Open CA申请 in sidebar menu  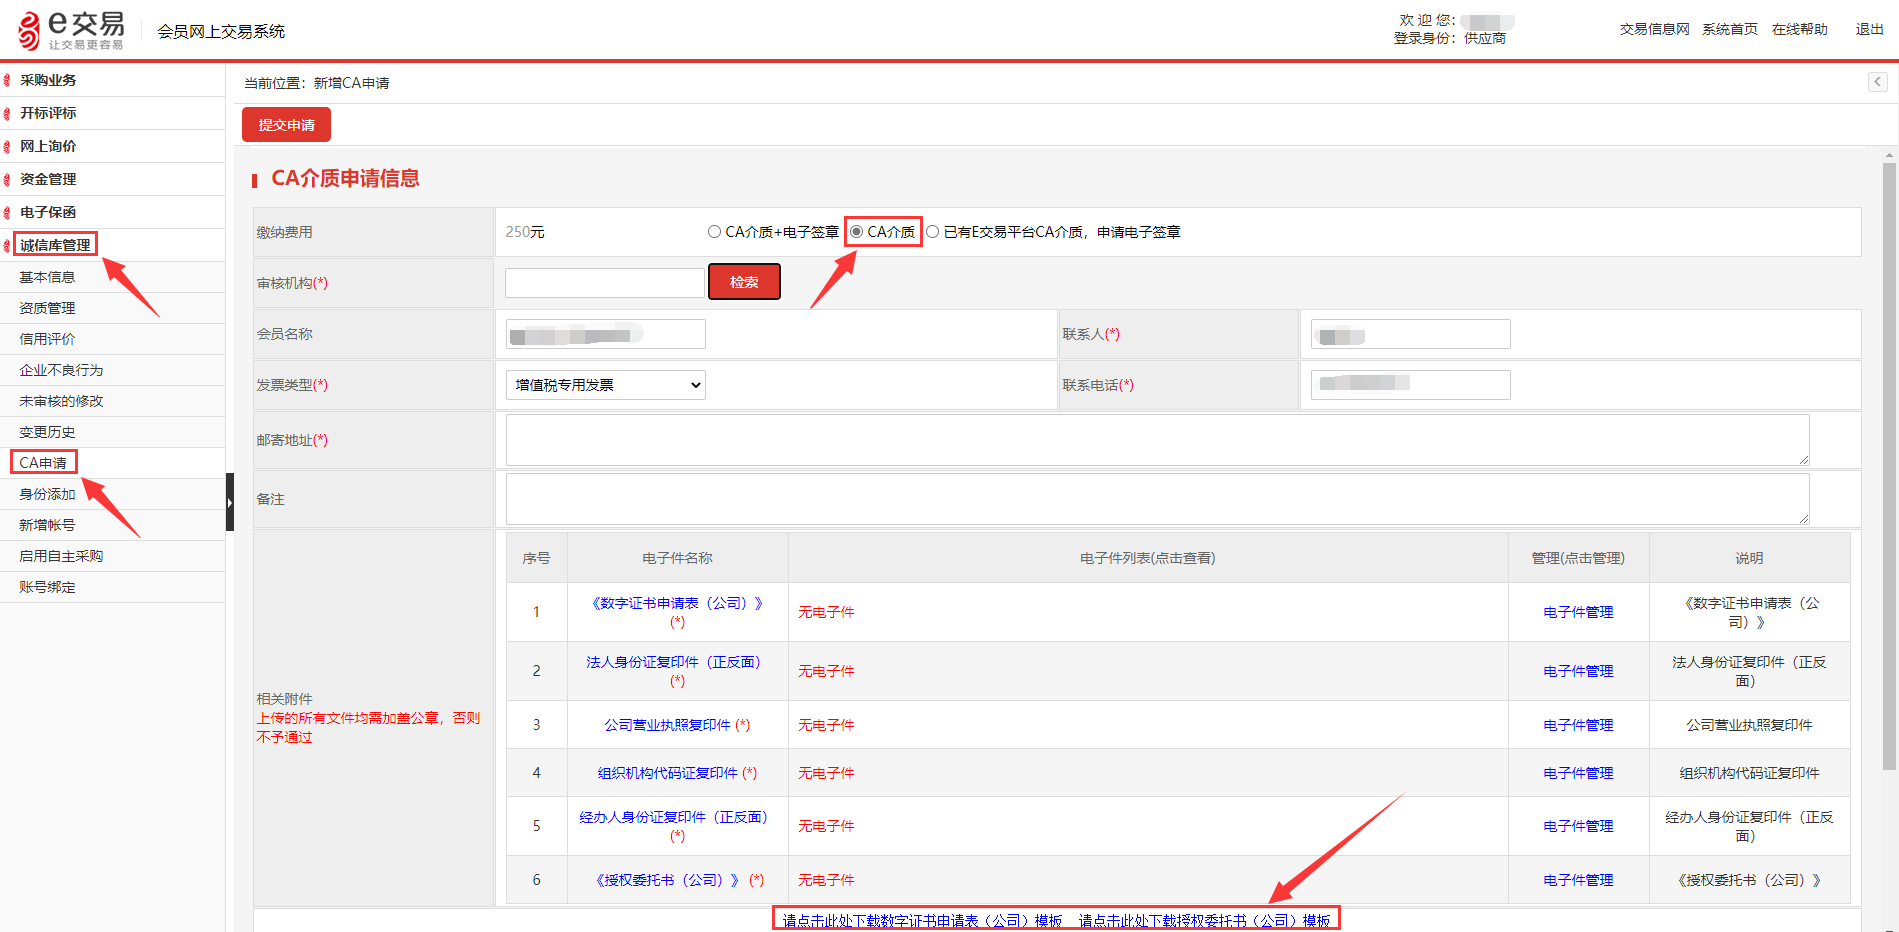(43, 463)
